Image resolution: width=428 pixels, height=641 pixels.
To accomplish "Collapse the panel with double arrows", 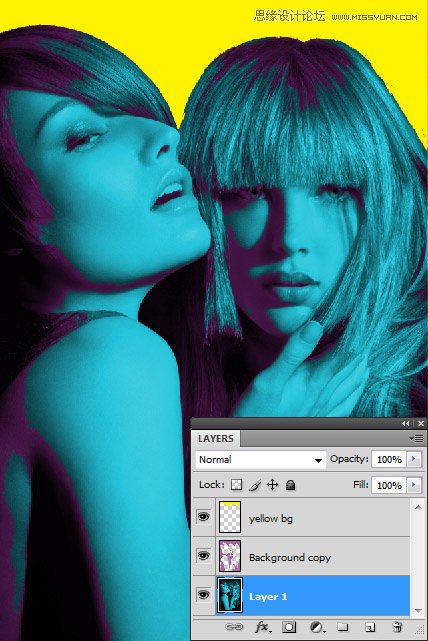I will (x=405, y=424).
